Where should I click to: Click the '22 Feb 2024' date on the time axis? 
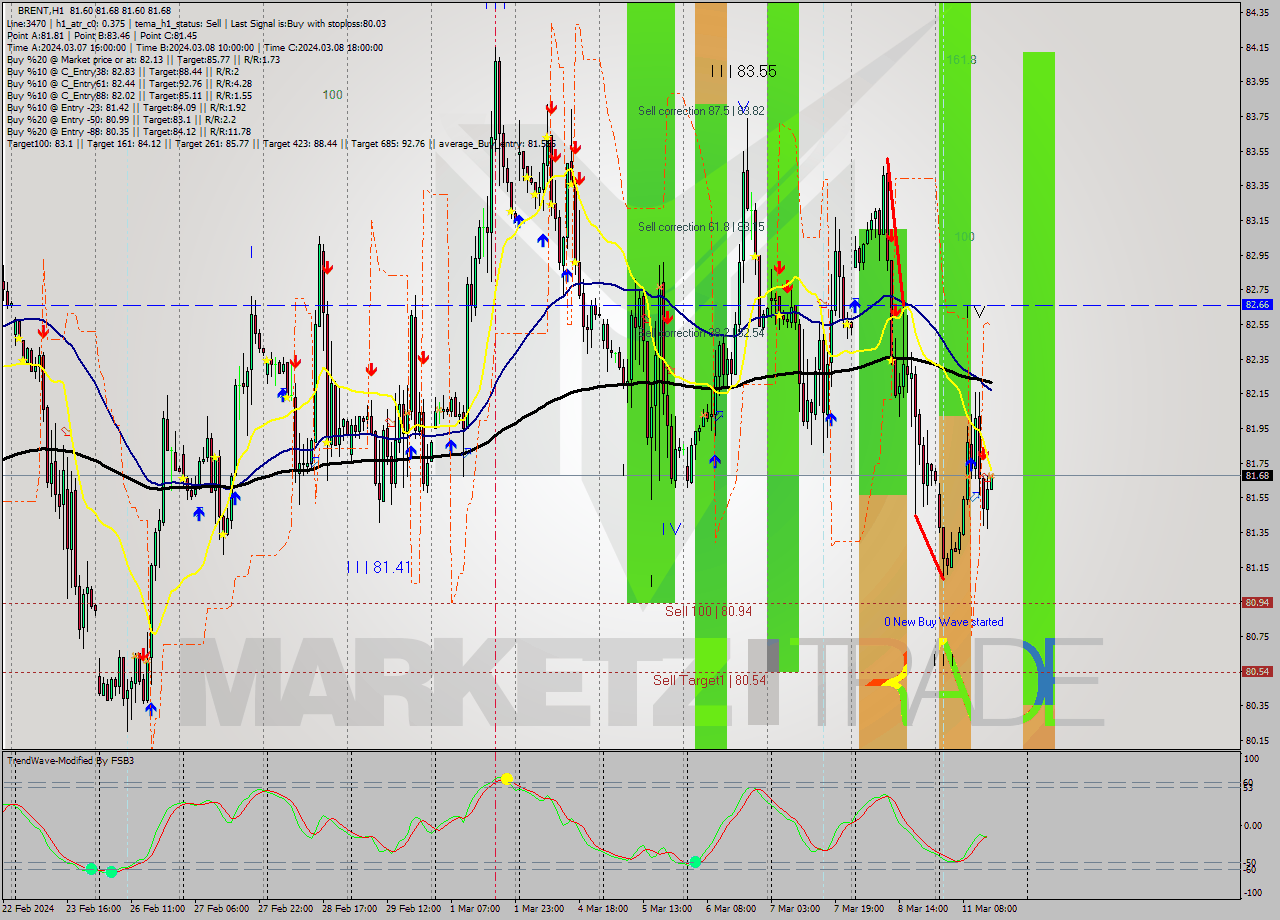(x=28, y=909)
